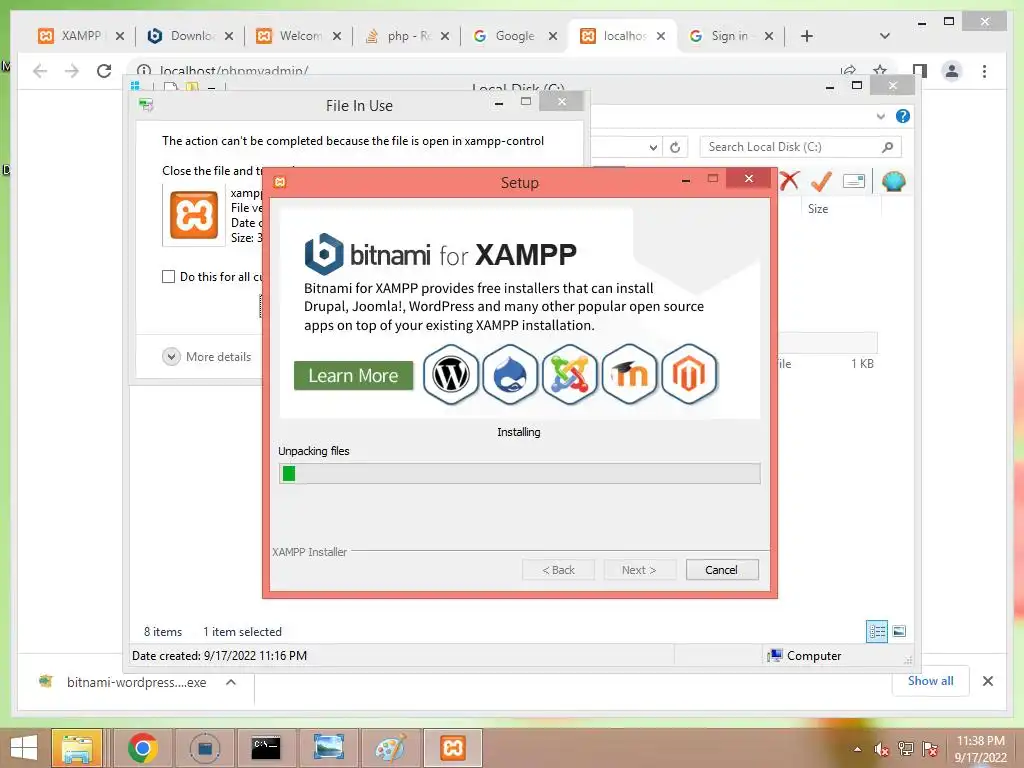
Task: Bookmark this page with the star icon
Action: tap(880, 70)
